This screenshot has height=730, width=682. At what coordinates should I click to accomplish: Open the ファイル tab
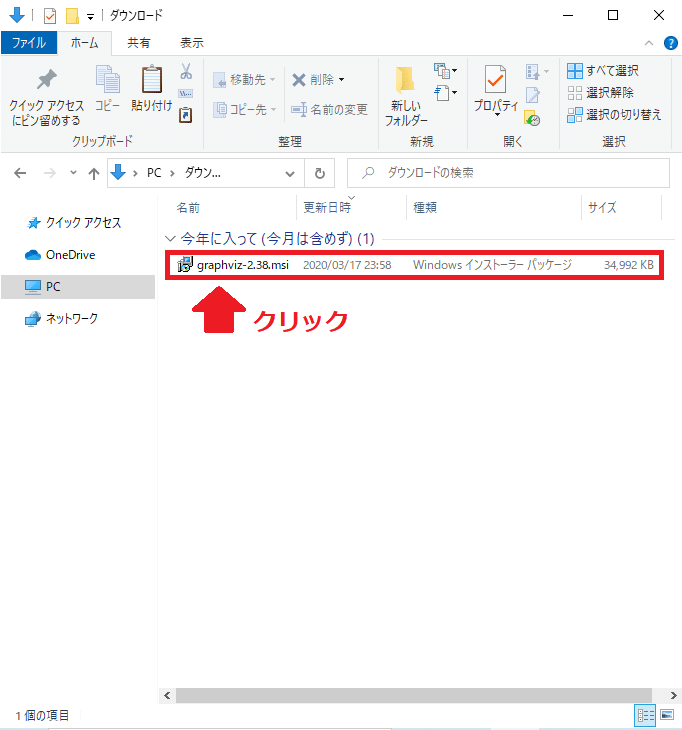click(29, 43)
